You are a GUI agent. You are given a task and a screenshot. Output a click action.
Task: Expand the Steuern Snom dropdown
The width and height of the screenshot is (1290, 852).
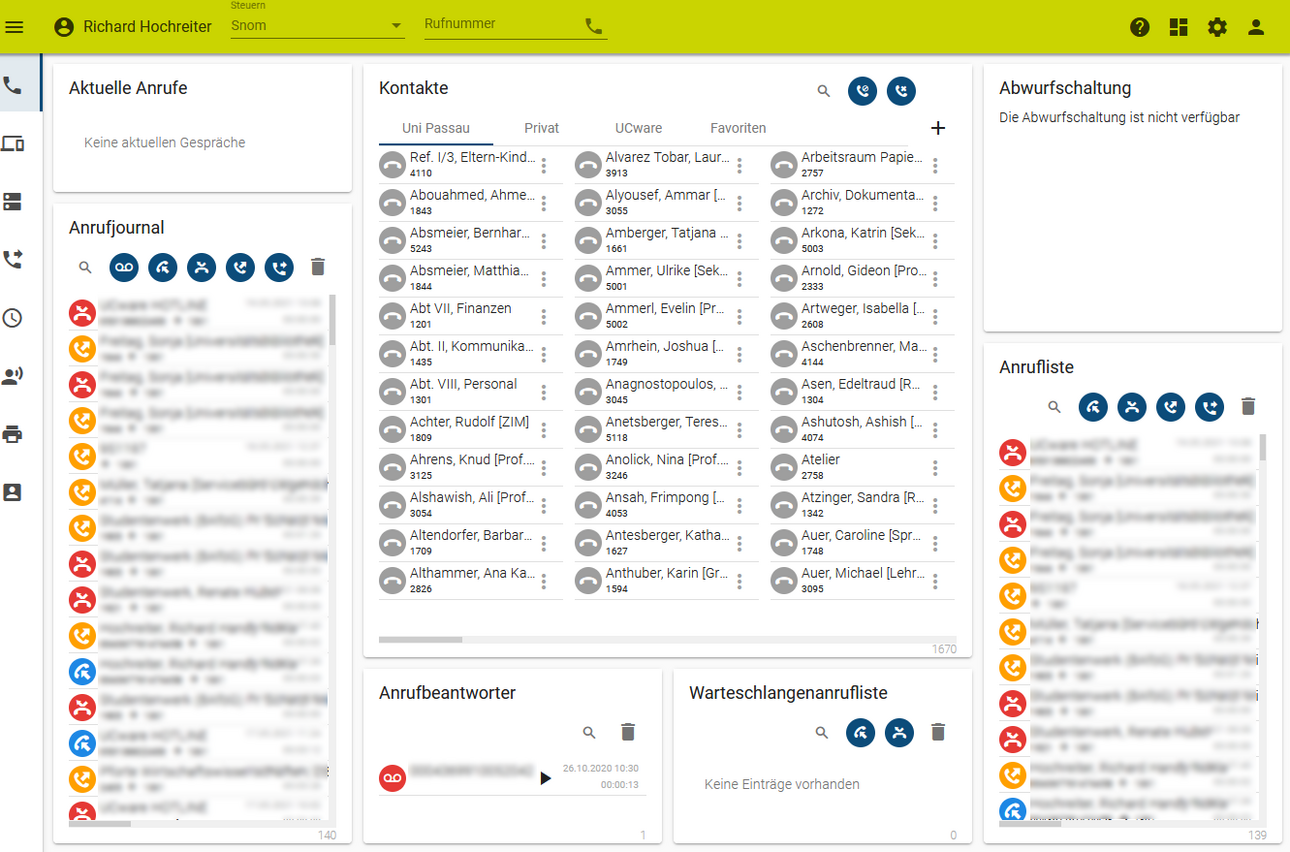pyautogui.click(x=317, y=25)
